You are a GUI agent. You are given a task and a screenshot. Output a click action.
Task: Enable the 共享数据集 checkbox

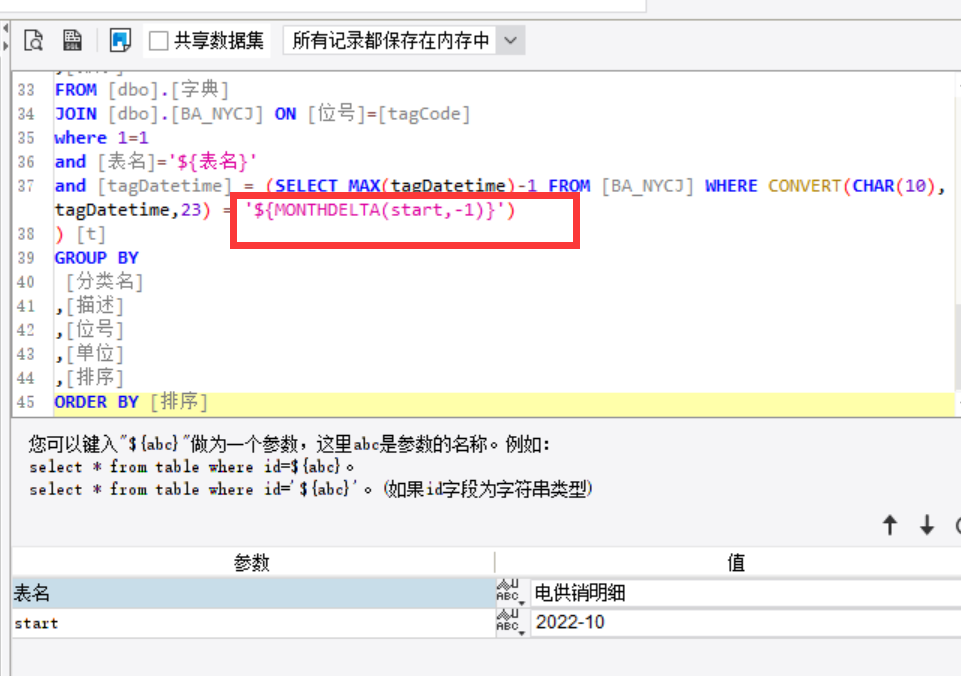(159, 41)
